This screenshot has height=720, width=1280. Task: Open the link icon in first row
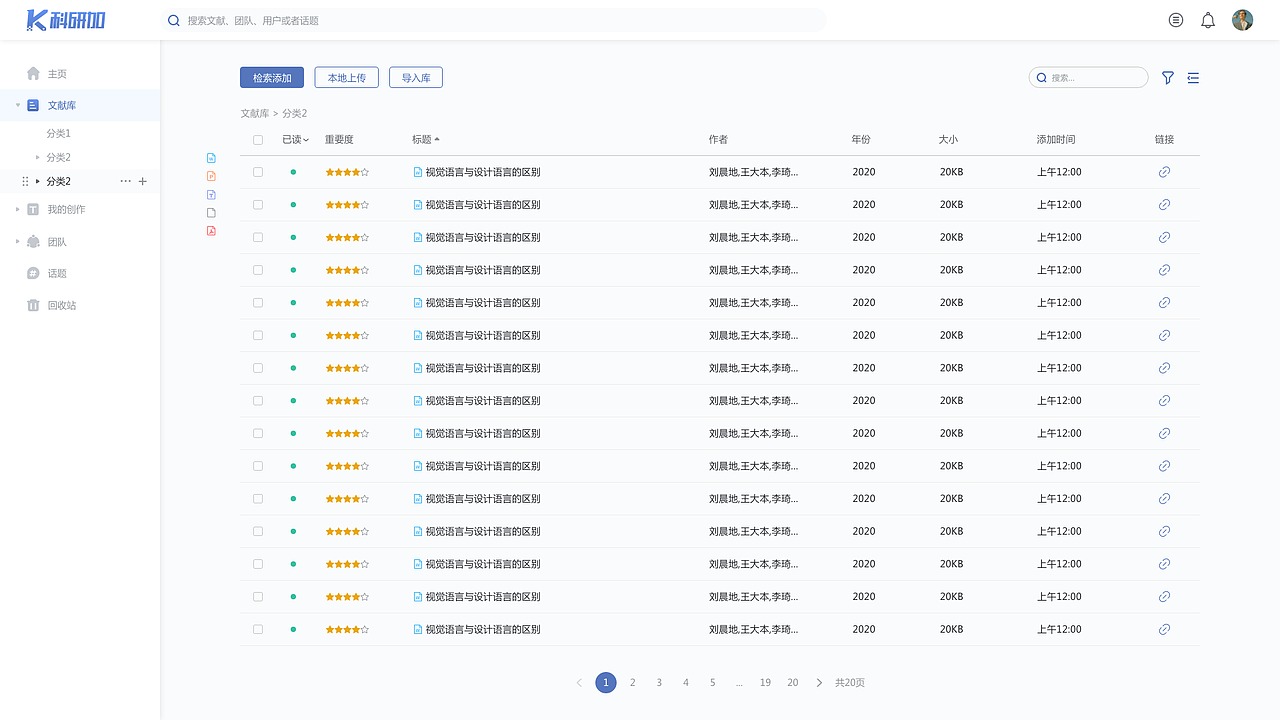[x=1164, y=172]
